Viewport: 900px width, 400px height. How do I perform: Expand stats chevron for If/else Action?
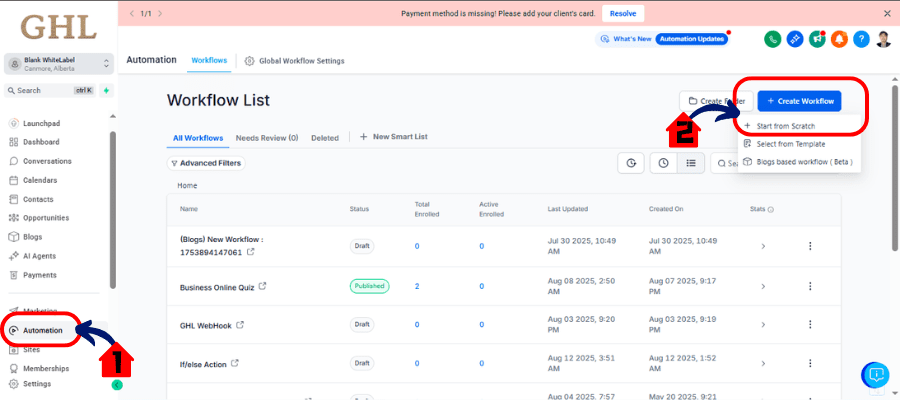coord(763,363)
